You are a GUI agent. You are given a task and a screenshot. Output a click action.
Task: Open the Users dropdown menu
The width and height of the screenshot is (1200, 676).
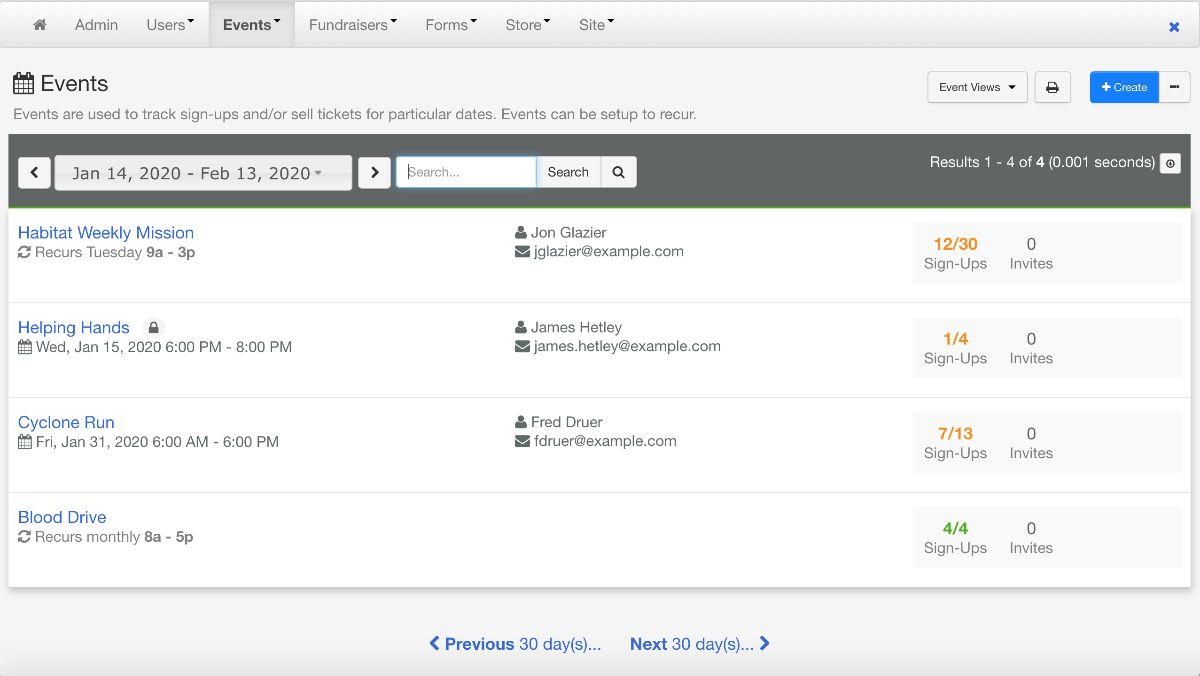(170, 25)
